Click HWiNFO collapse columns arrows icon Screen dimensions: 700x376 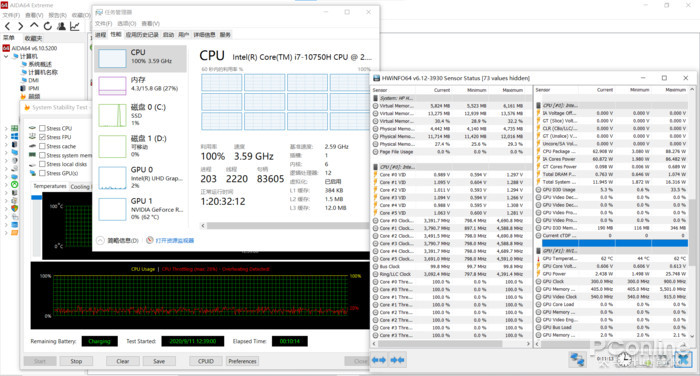point(397,360)
